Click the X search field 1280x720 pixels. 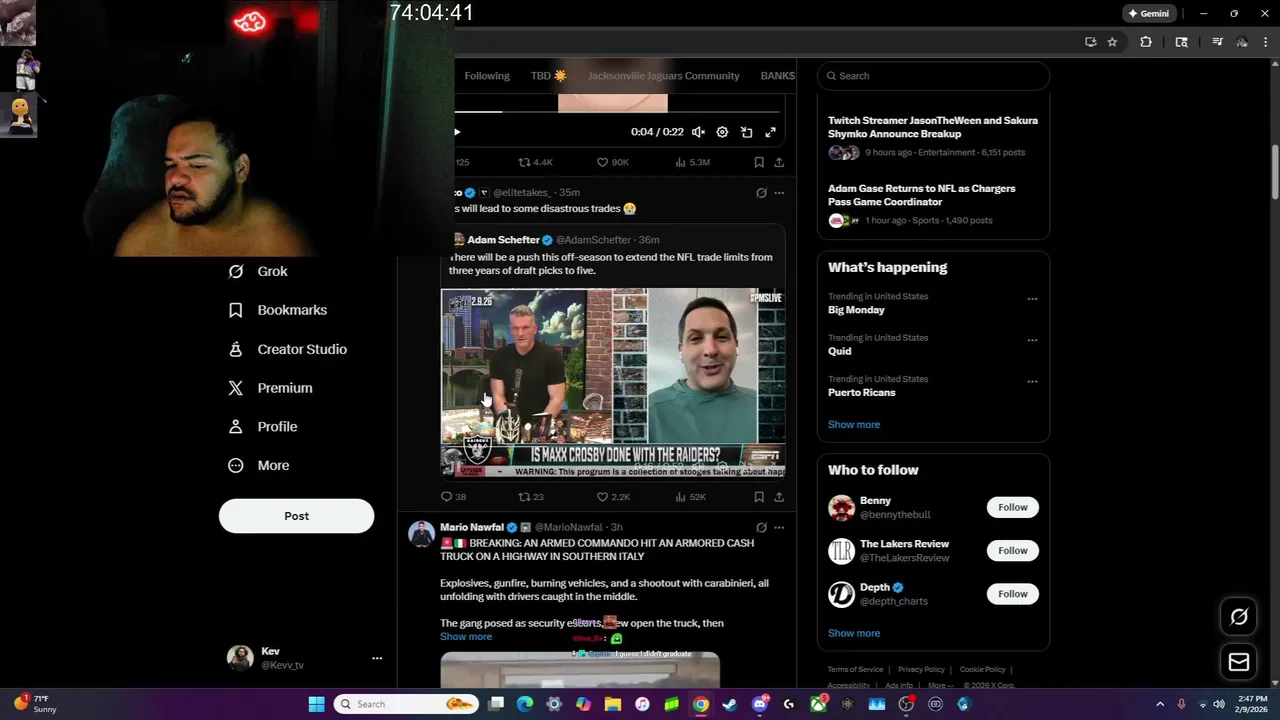click(x=933, y=76)
